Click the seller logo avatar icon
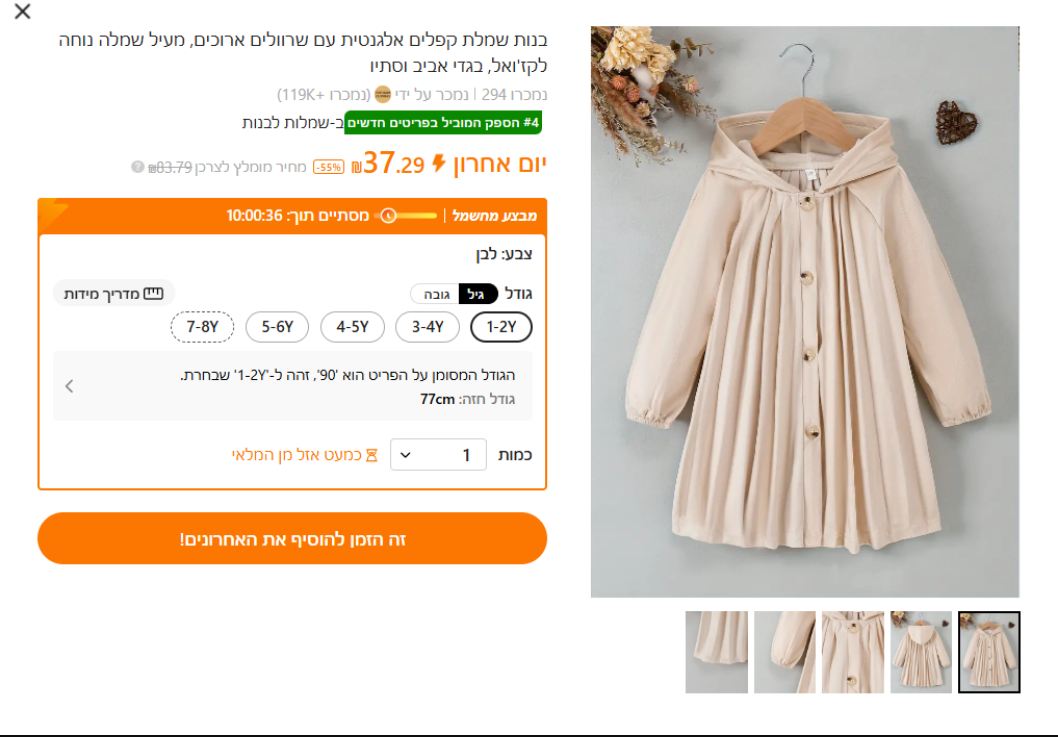The image size is (1058, 737). click(x=382, y=95)
